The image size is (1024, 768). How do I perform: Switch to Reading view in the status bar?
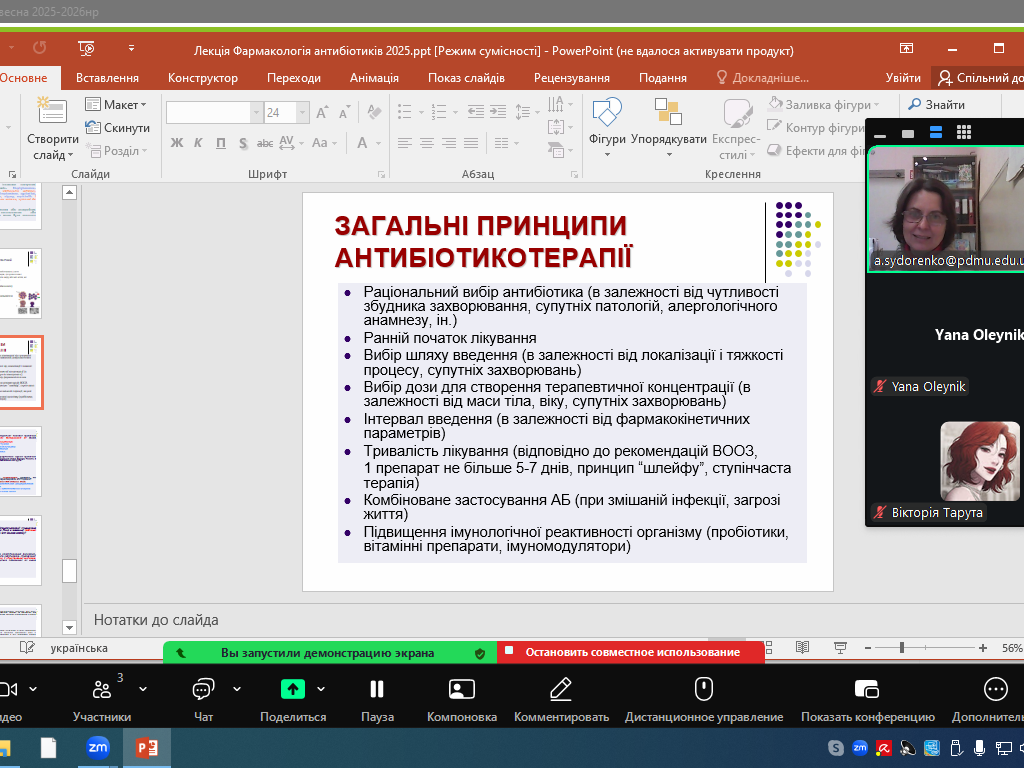802,647
